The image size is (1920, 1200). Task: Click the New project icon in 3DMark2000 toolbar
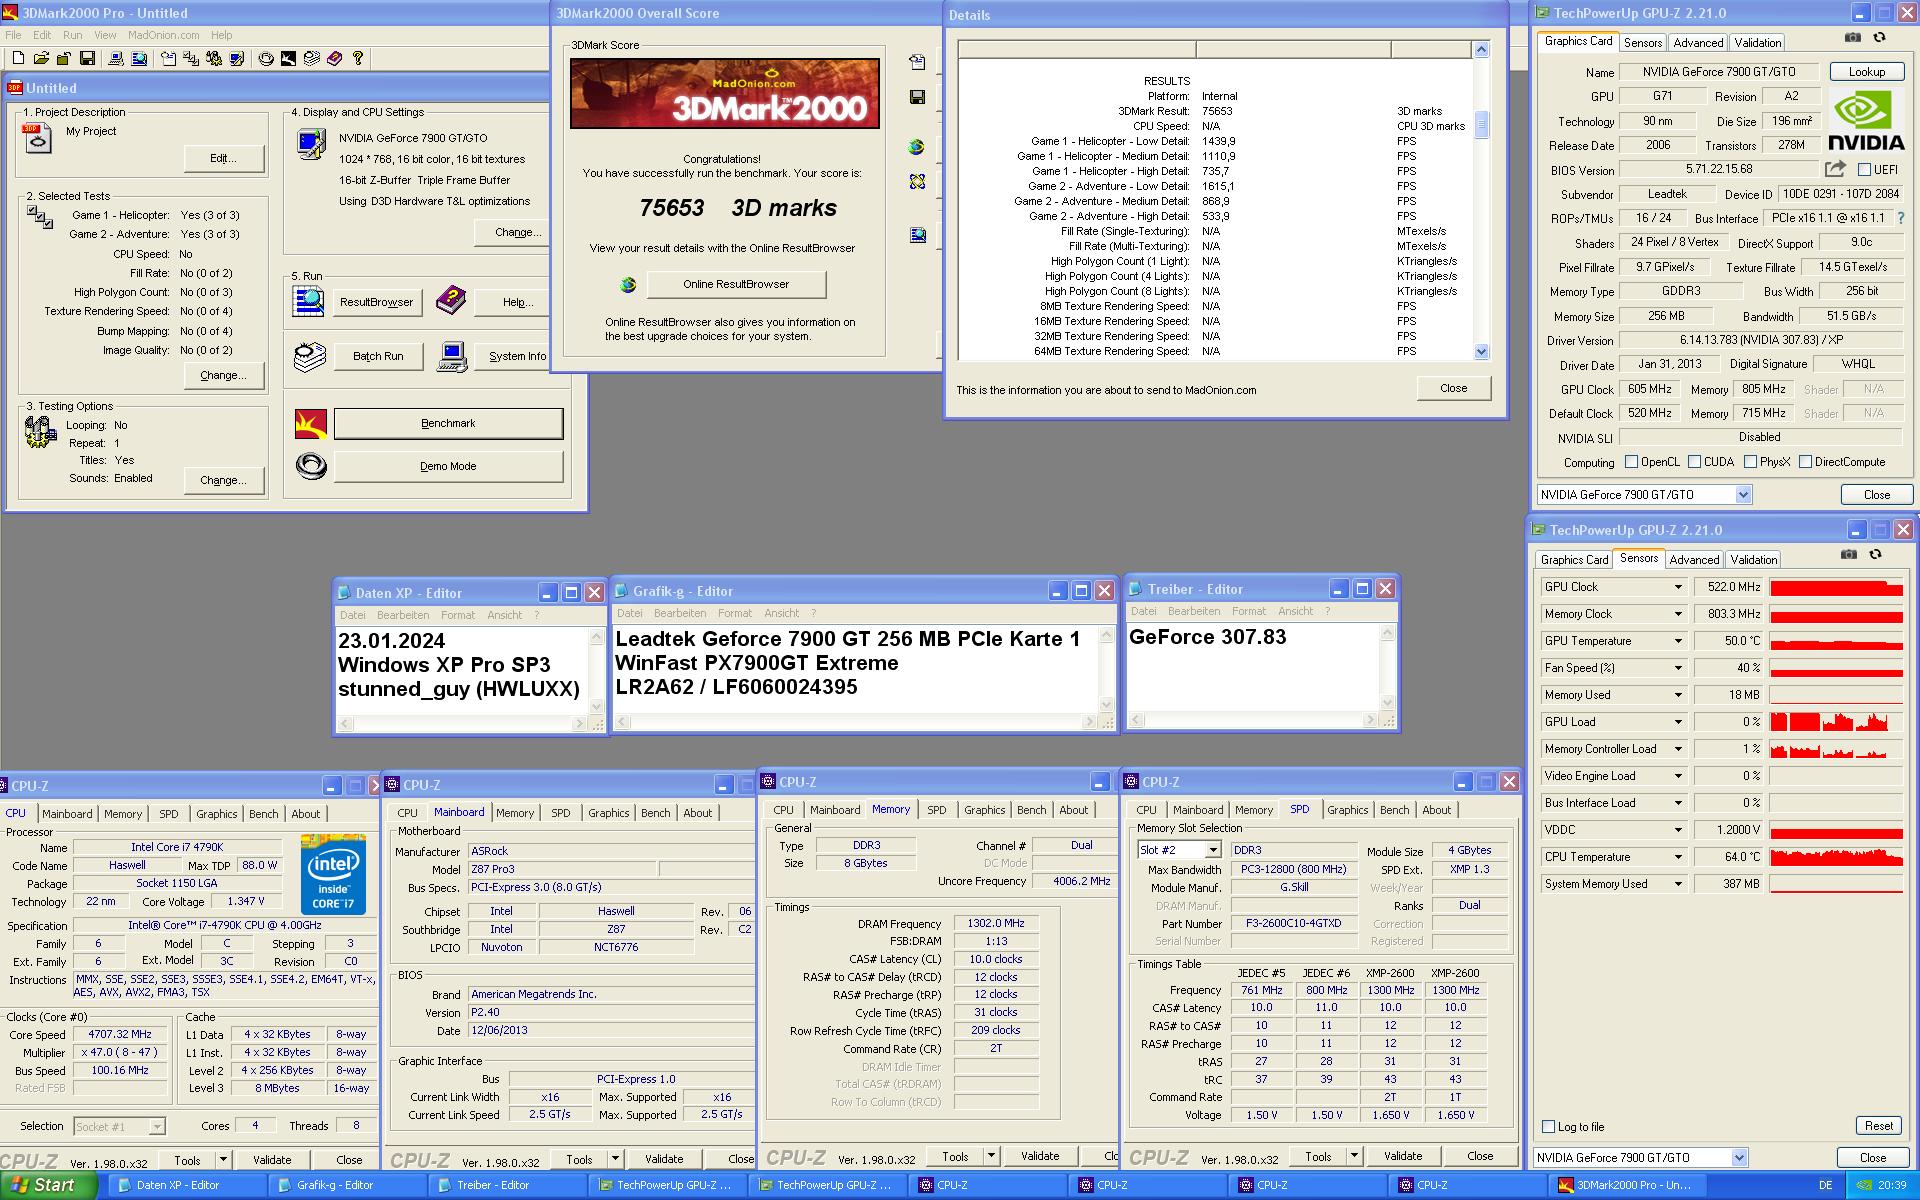point(18,59)
